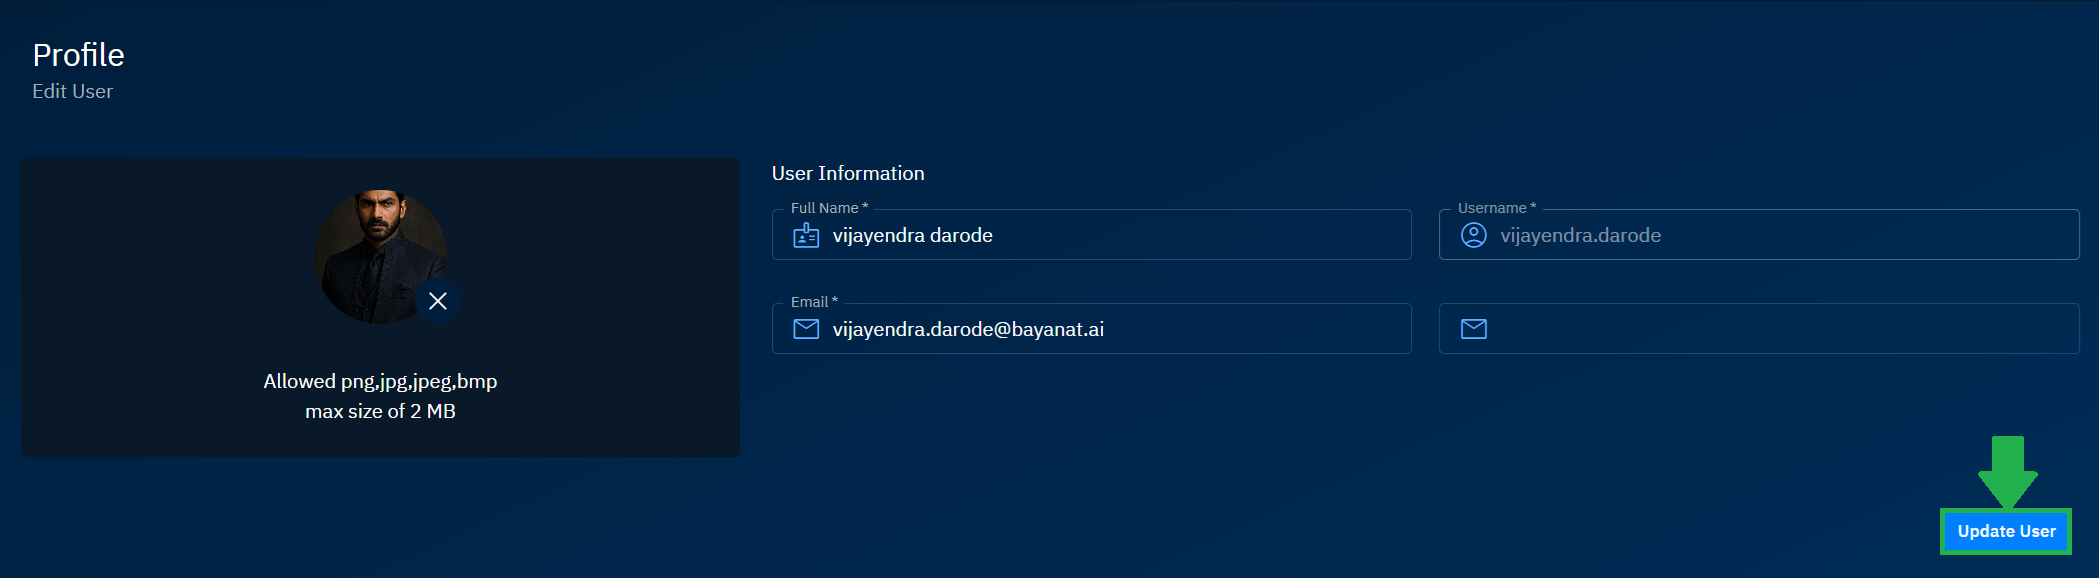Click the Update User button
This screenshot has width=2099, height=578.
click(x=2006, y=531)
